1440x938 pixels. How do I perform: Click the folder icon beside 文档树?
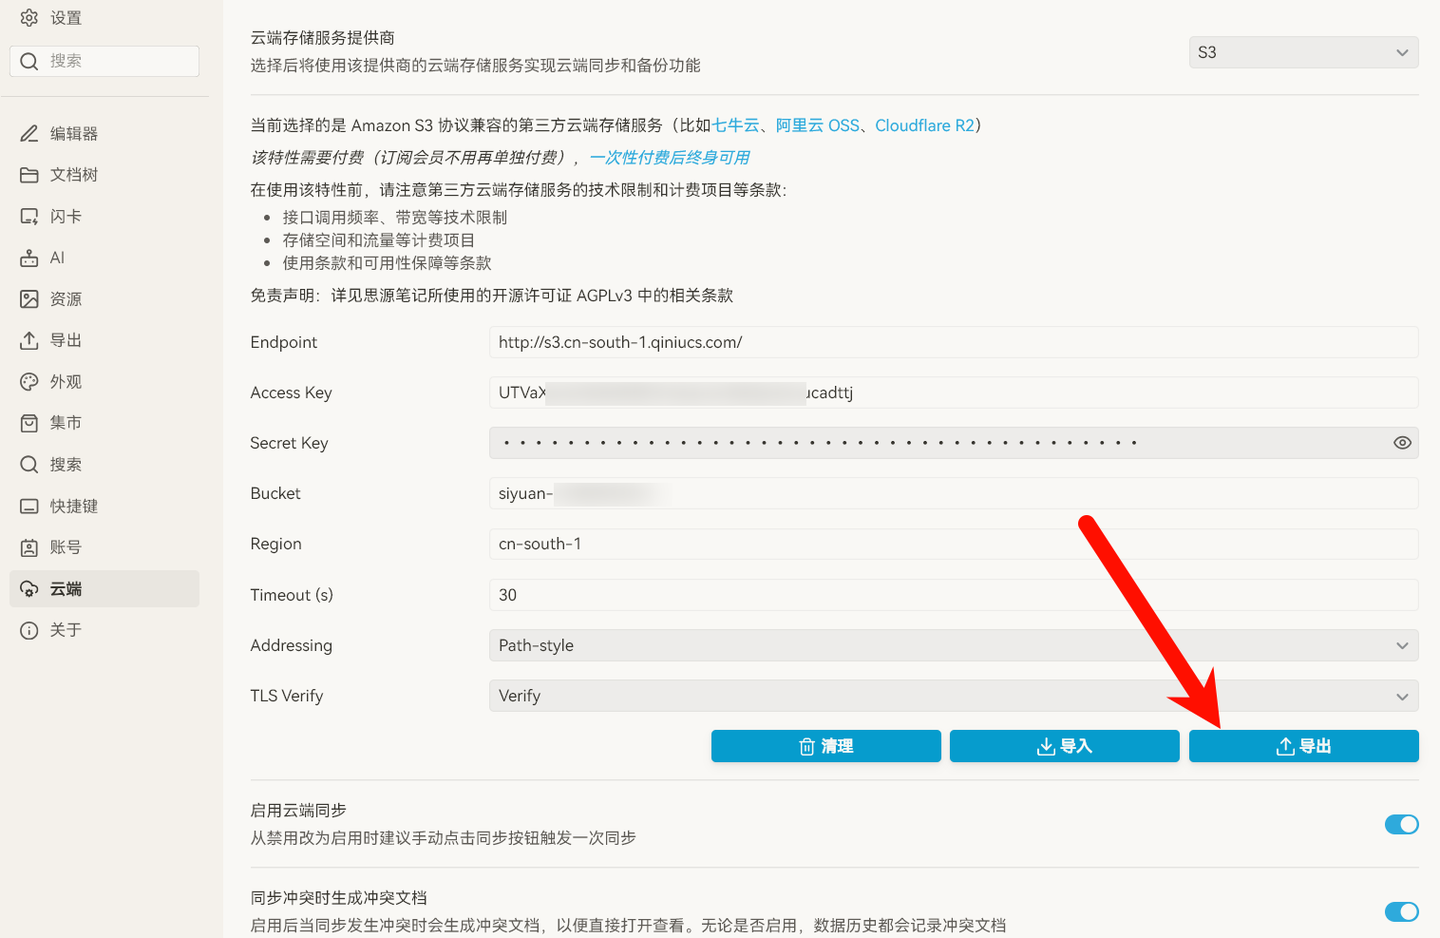tap(29, 175)
